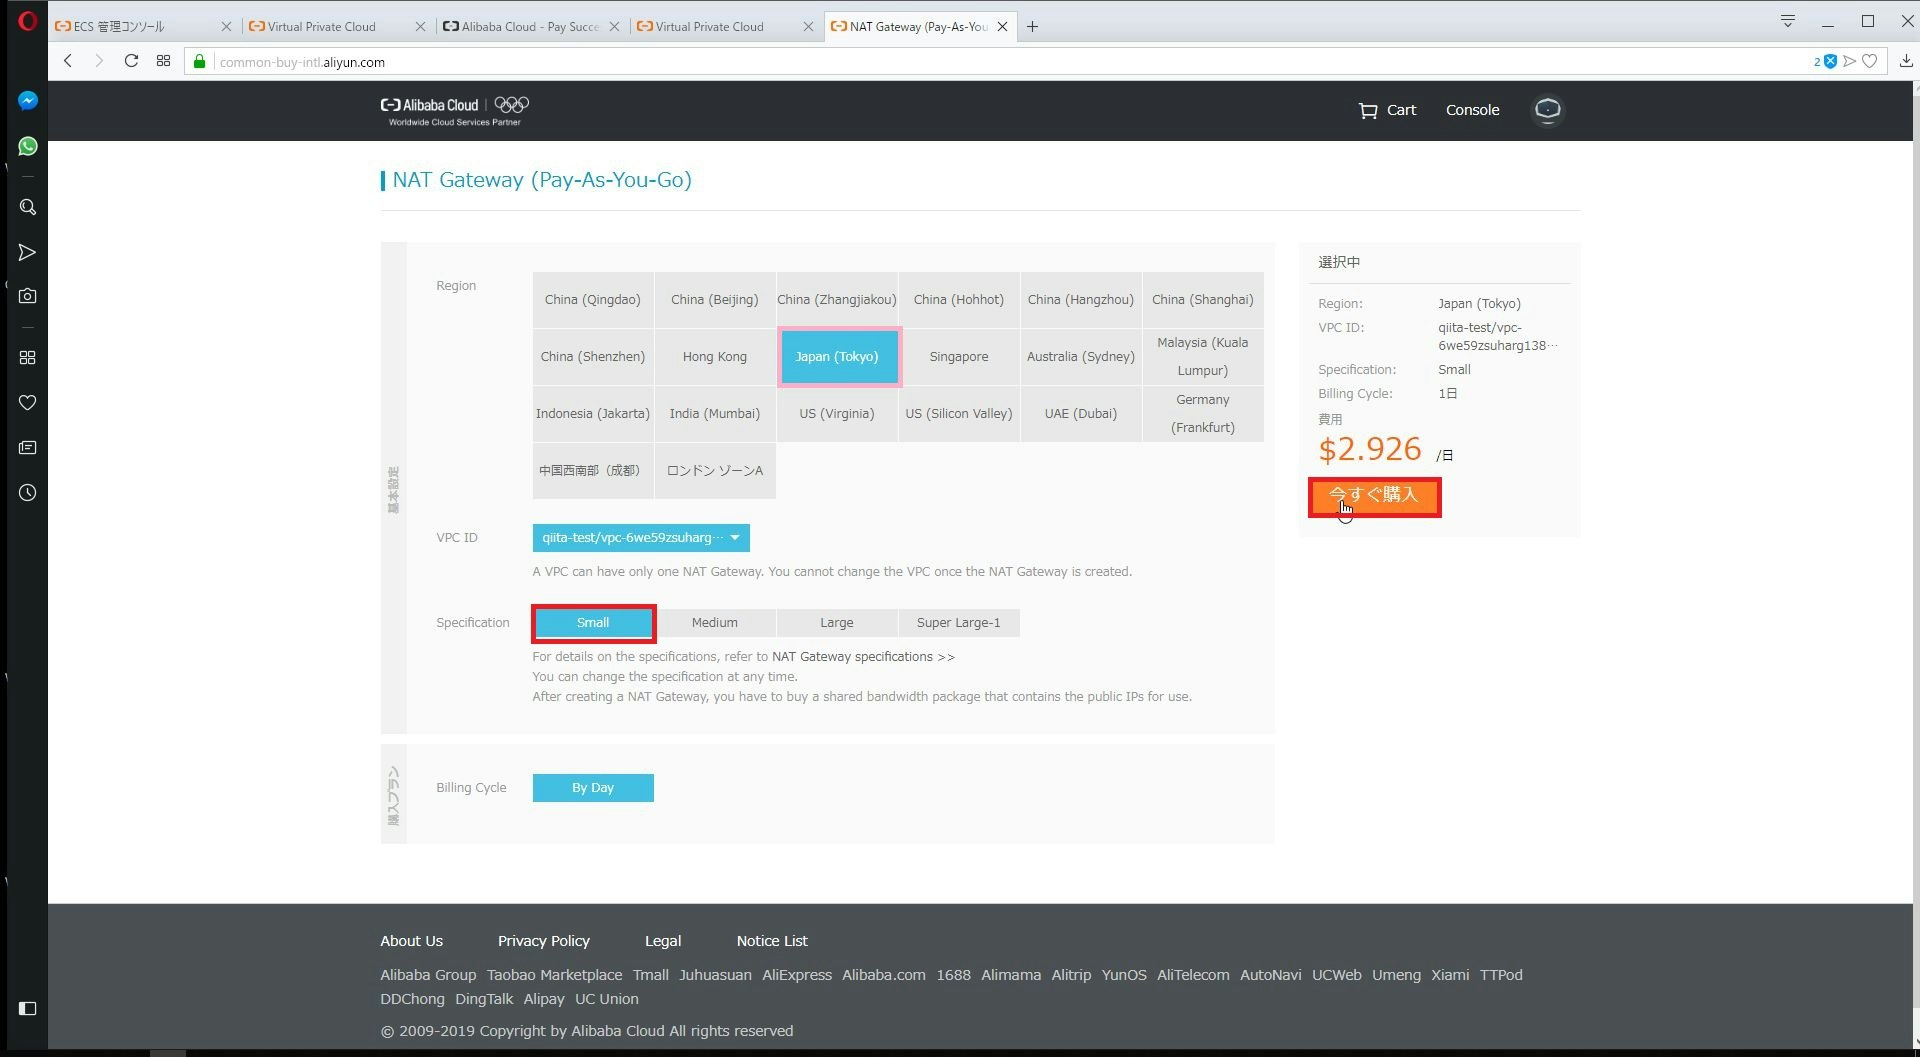Open a new tab with plus button
The height and width of the screenshot is (1057, 1920).
point(1032,27)
